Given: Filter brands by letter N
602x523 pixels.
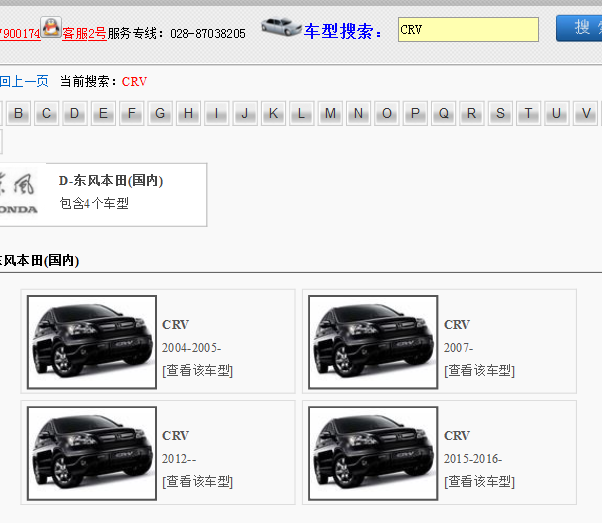Looking at the screenshot, I should 359,113.
